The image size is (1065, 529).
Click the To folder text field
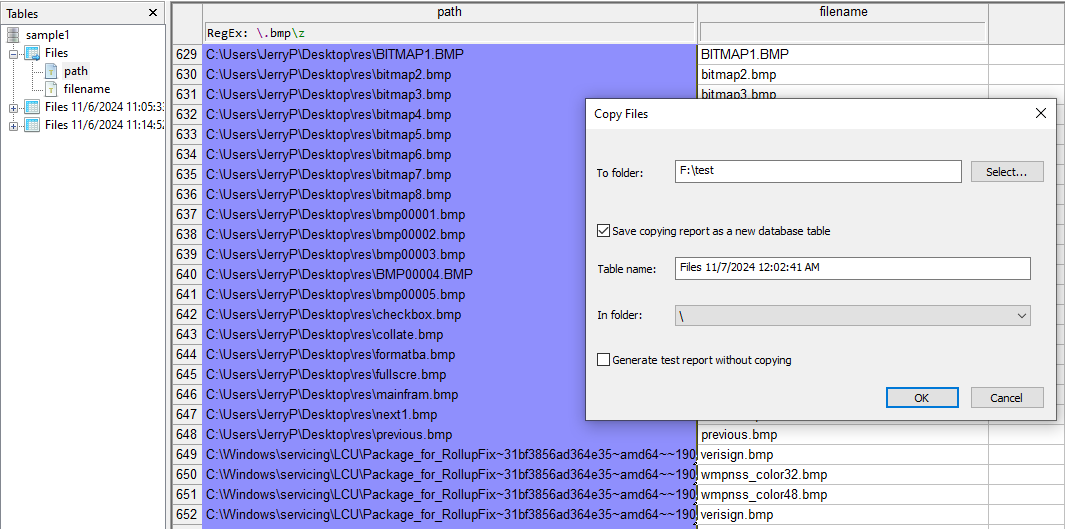click(x=817, y=171)
